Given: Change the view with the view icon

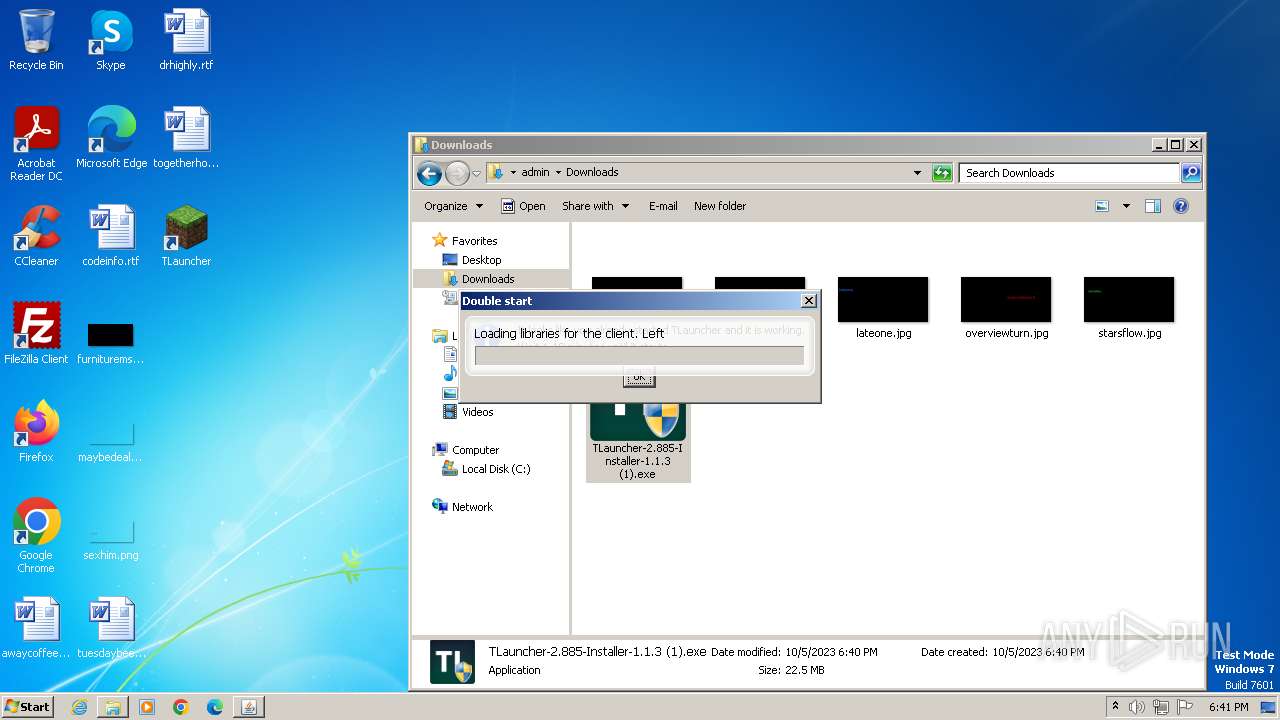Looking at the screenshot, I should [1102, 206].
